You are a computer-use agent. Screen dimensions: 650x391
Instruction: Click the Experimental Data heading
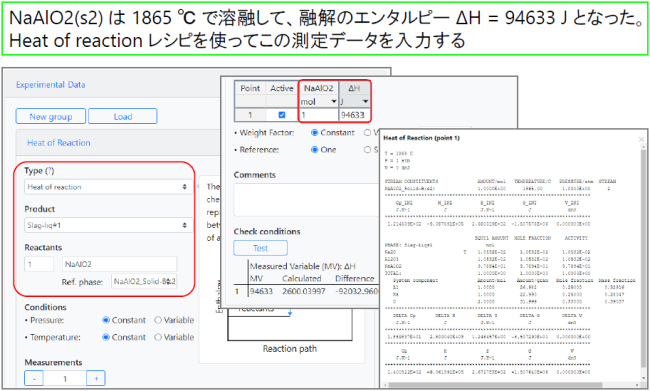pos(51,85)
